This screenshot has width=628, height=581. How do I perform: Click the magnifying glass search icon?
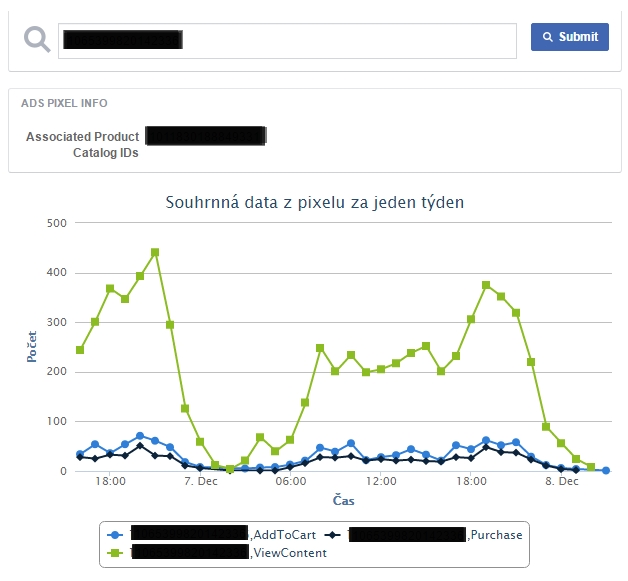[x=37, y=39]
